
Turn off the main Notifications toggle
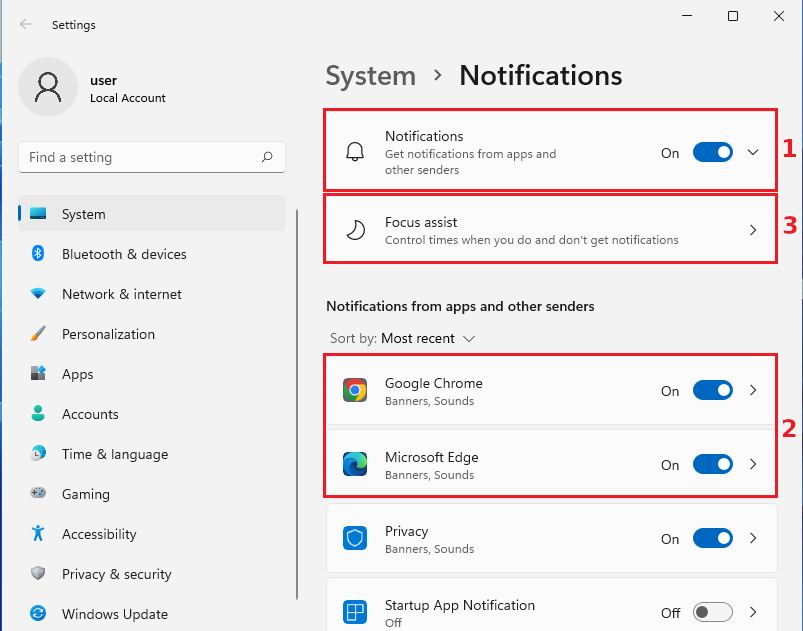point(713,152)
